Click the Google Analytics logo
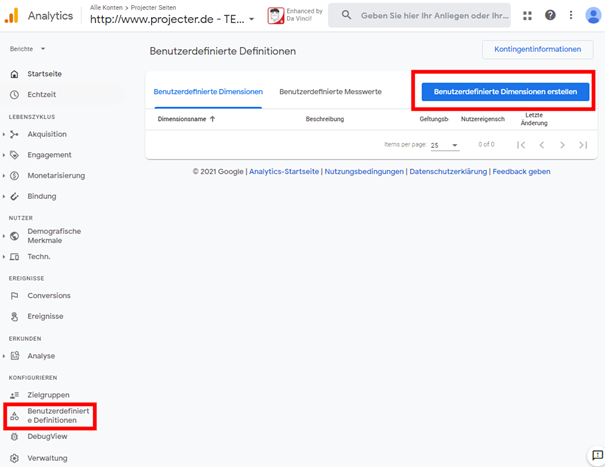Viewport: 605px width, 467px height. click(12, 16)
